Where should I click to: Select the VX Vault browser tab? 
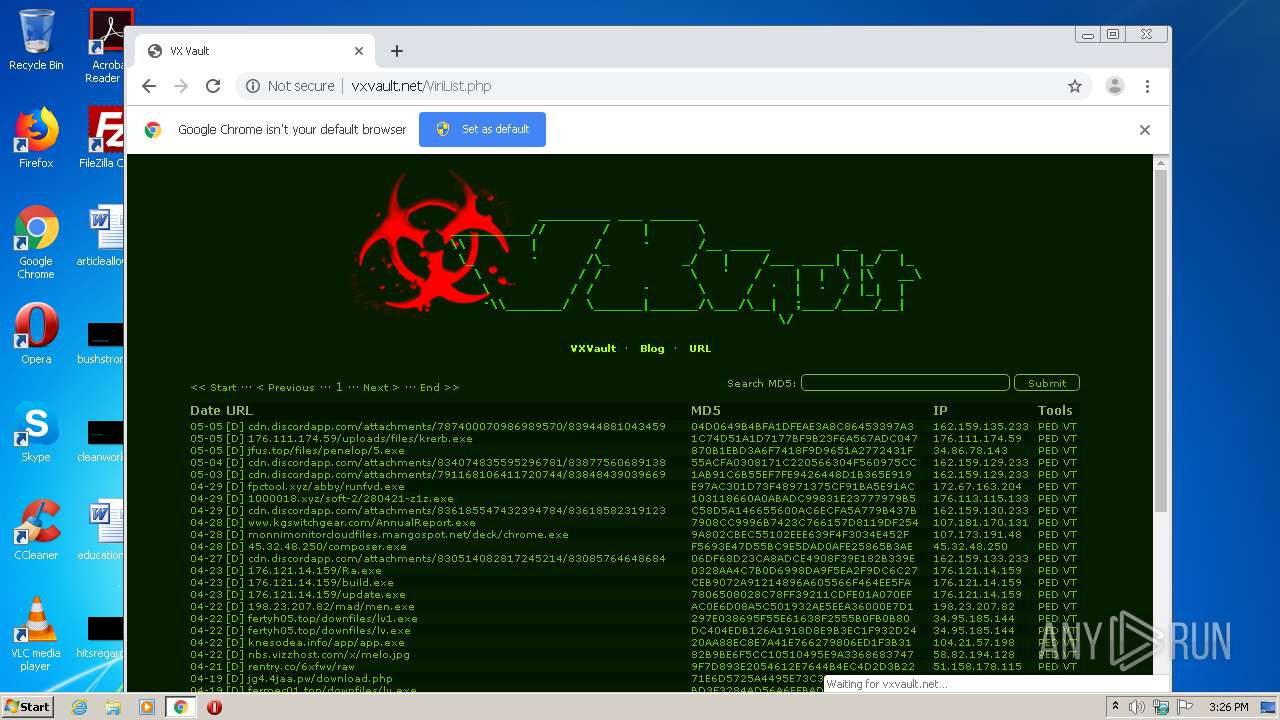click(255, 51)
